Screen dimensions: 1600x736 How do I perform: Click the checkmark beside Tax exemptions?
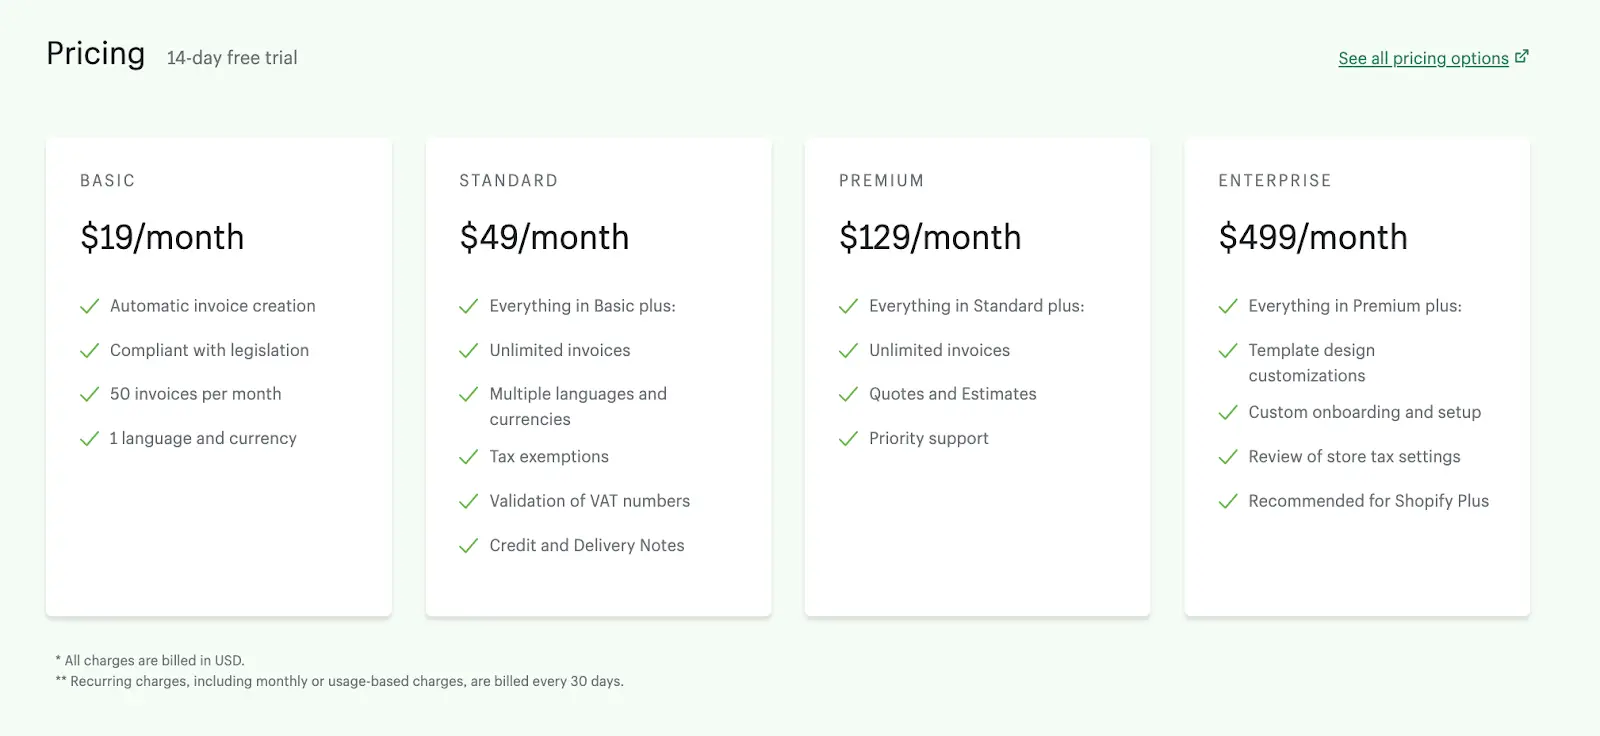468,457
